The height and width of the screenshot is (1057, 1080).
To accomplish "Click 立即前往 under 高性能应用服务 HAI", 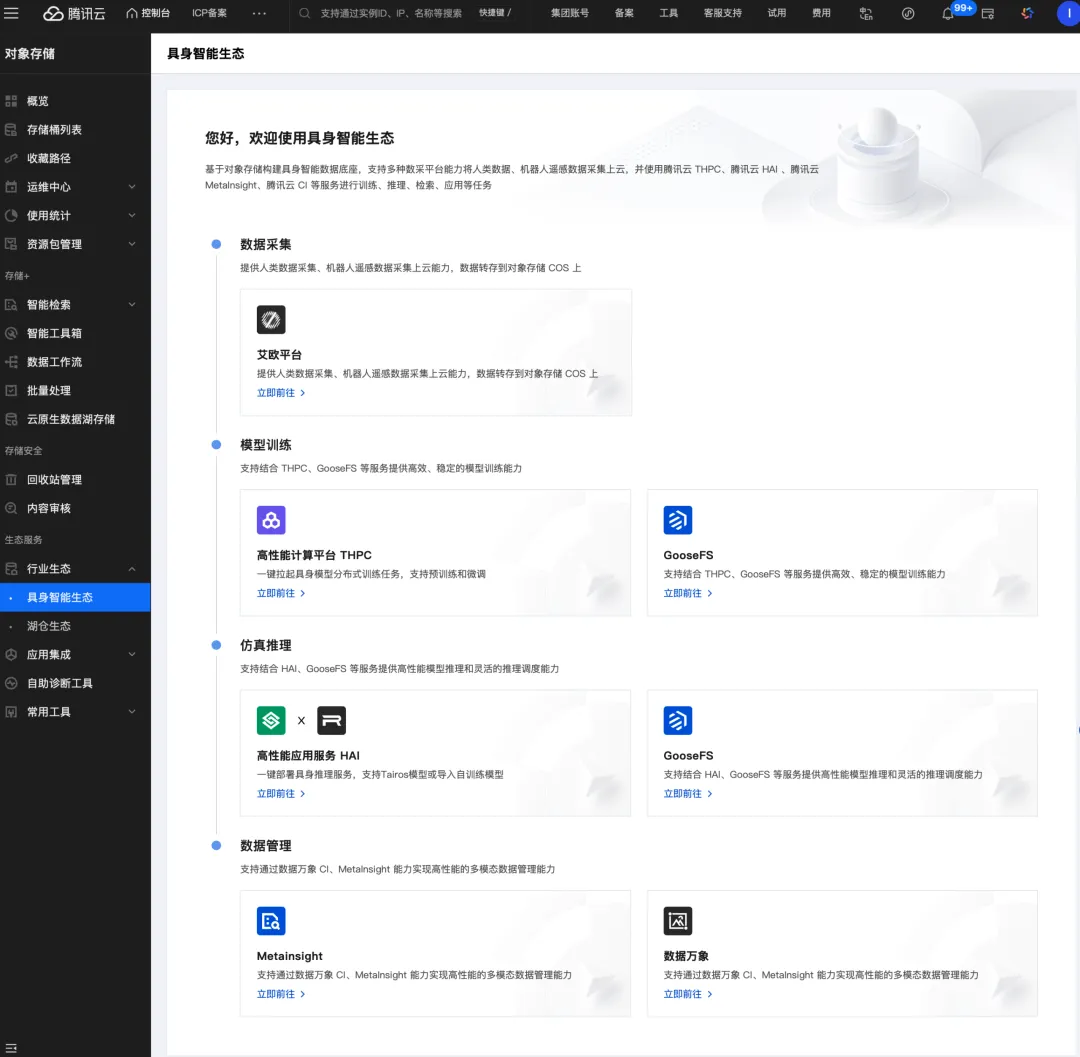I will click(x=281, y=793).
